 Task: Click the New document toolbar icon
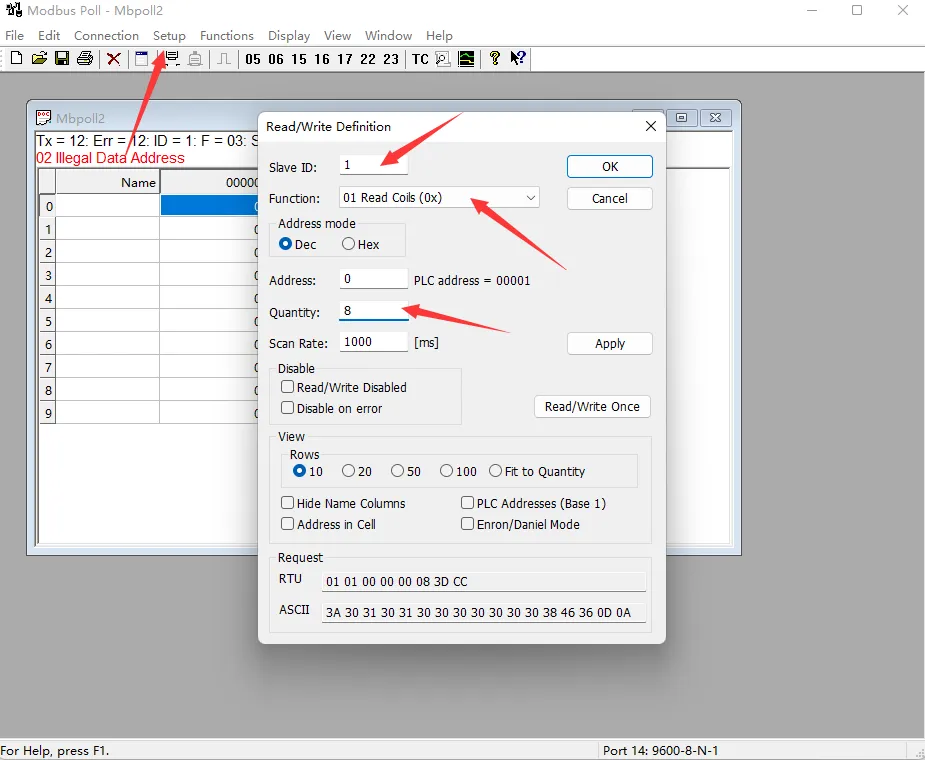16,59
